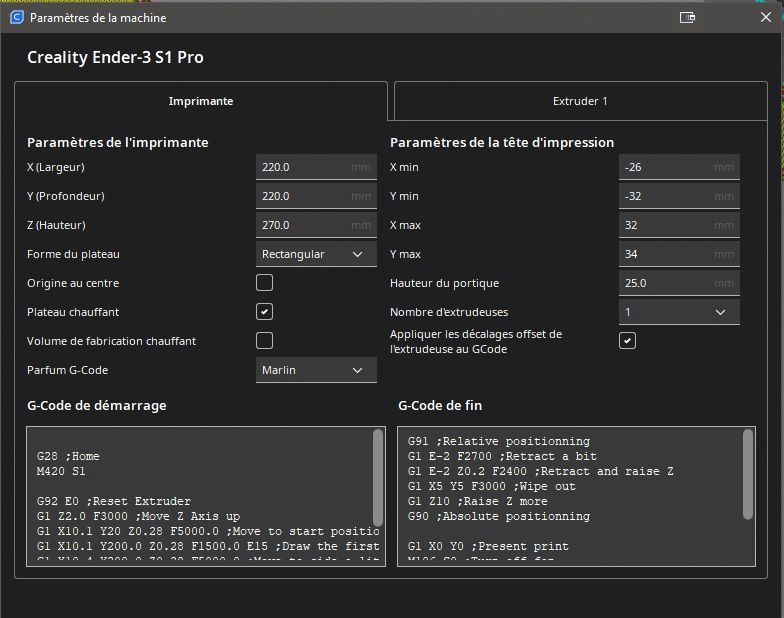This screenshot has height=618, width=784.
Task: Click the Hauteur du portique input field
Action: click(679, 283)
